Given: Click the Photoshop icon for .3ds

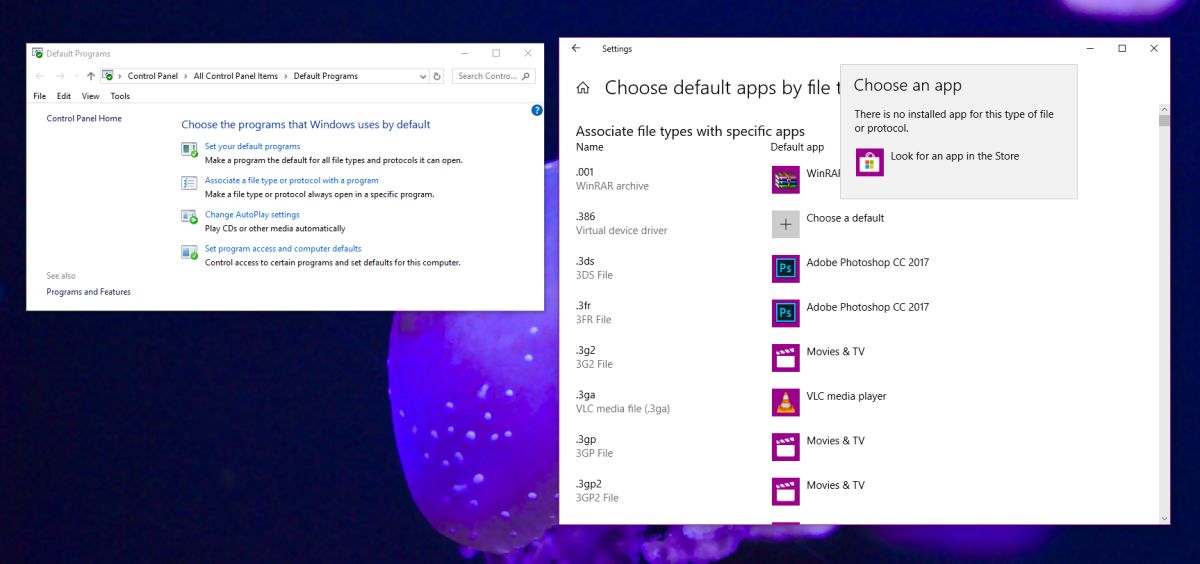Looking at the screenshot, I should 786,269.
